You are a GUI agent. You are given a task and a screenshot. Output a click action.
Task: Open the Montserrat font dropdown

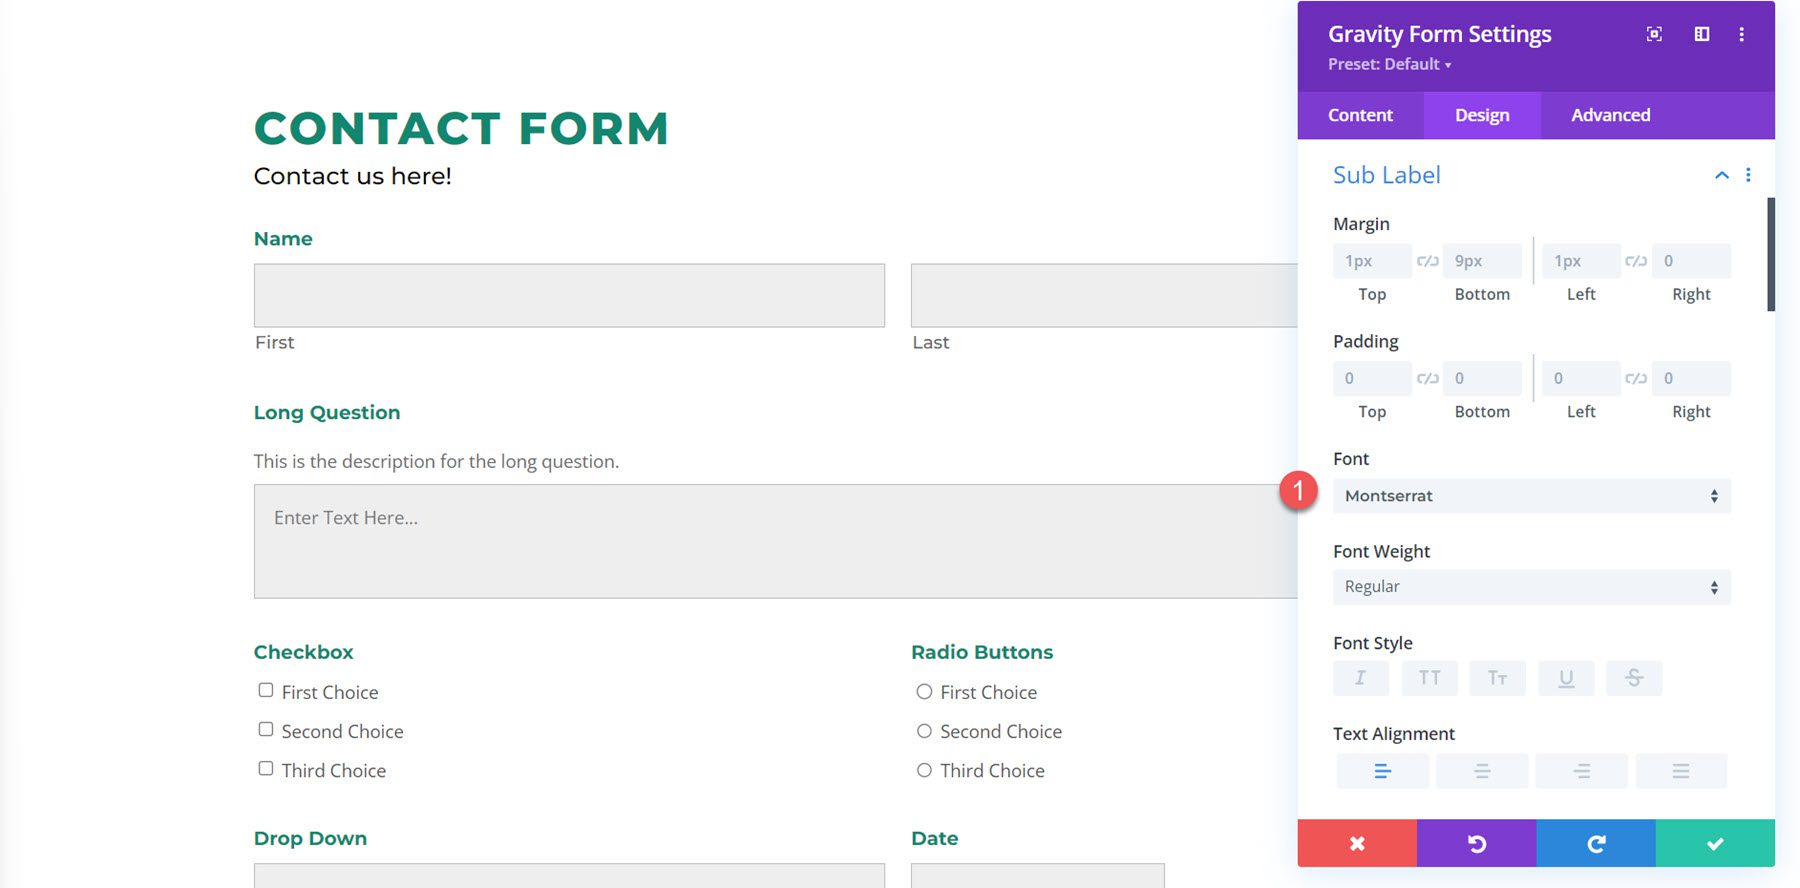1531,496
